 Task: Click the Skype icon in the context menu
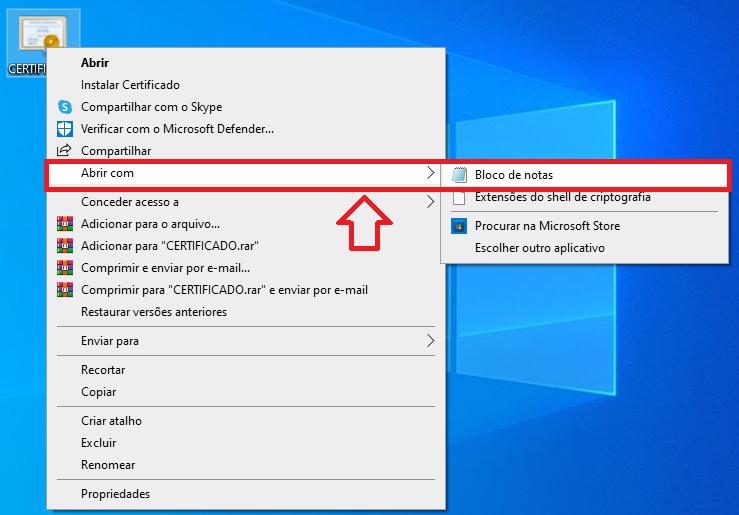tap(65, 107)
